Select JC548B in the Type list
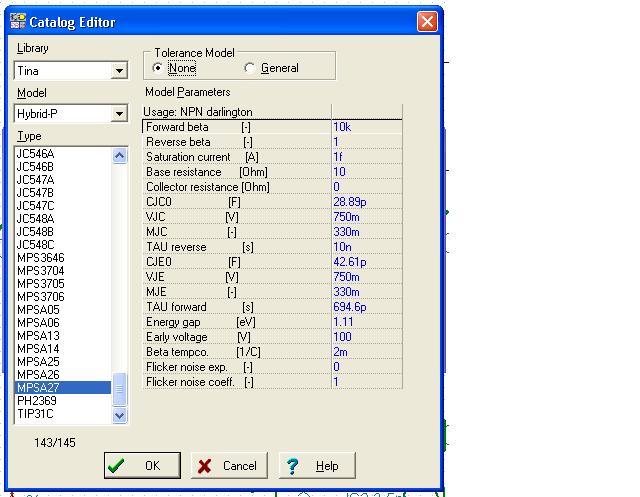 (63, 232)
